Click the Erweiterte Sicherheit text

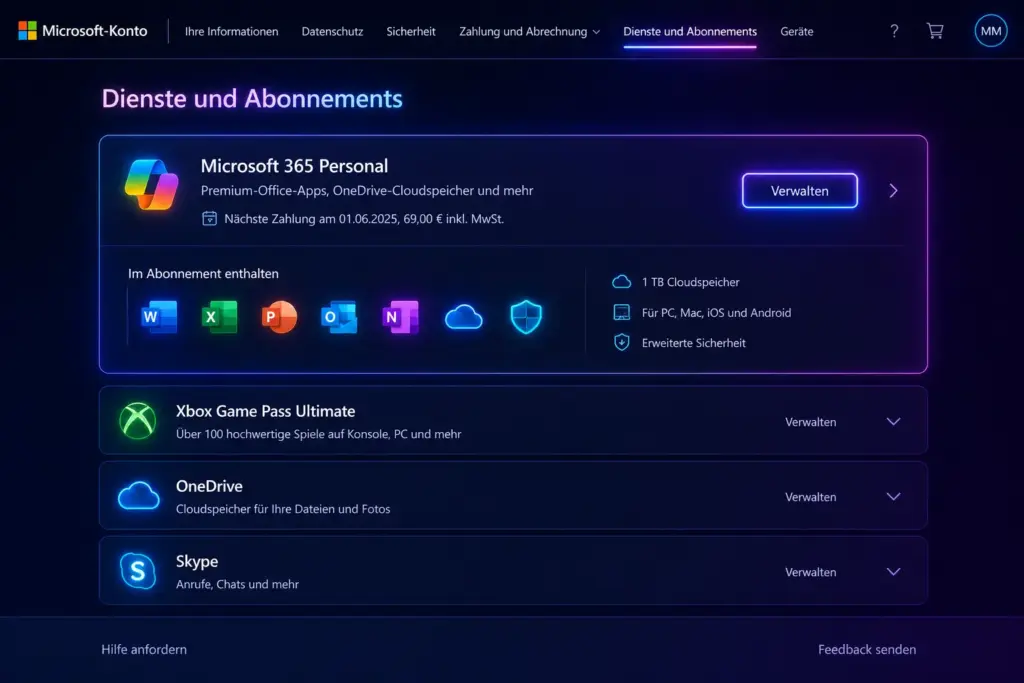click(x=694, y=343)
